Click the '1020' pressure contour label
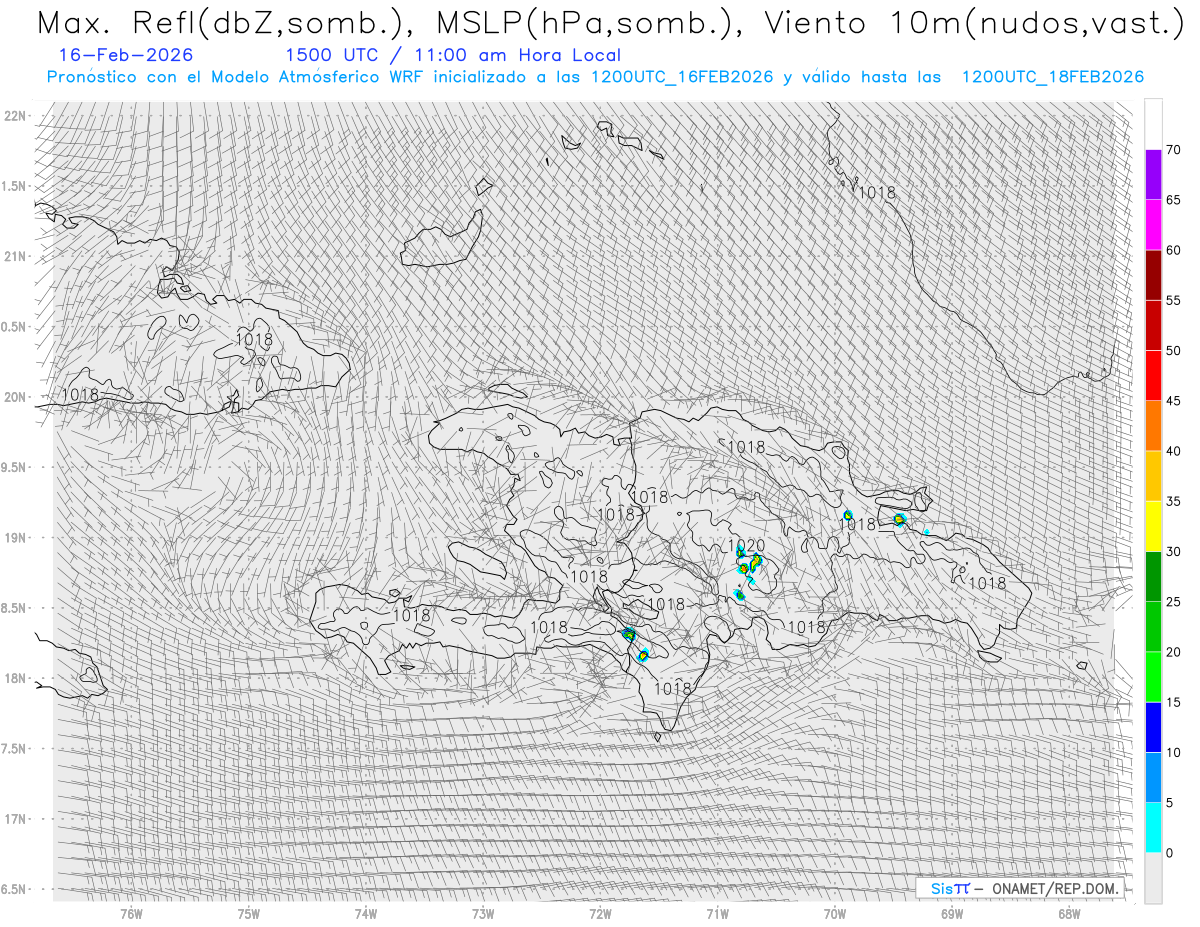1200x927 pixels. 746,546
